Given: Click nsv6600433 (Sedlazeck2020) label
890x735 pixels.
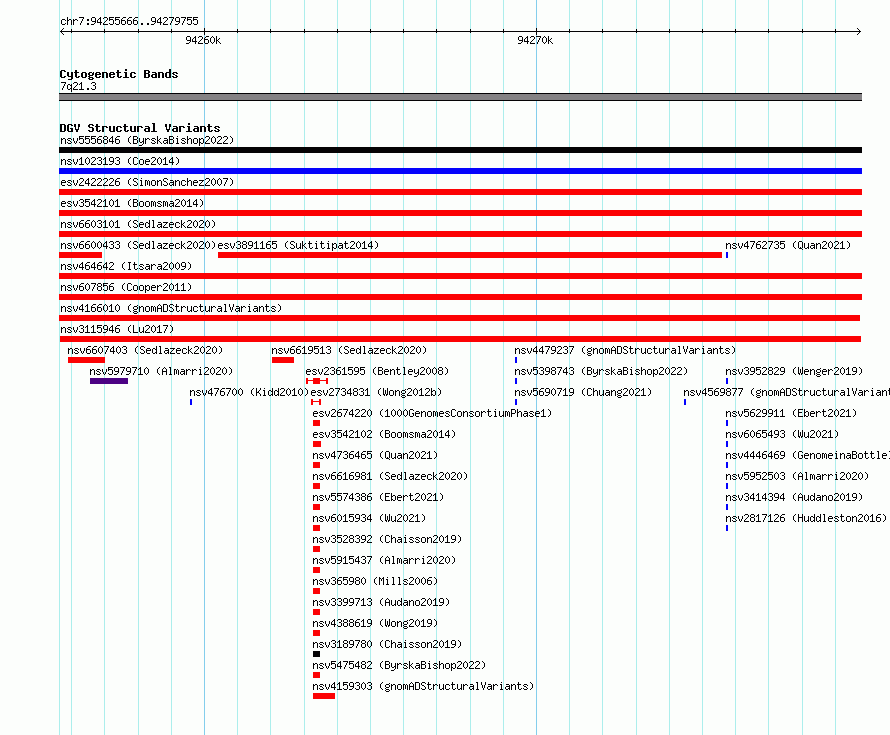Looking at the screenshot, I should pos(138,245).
